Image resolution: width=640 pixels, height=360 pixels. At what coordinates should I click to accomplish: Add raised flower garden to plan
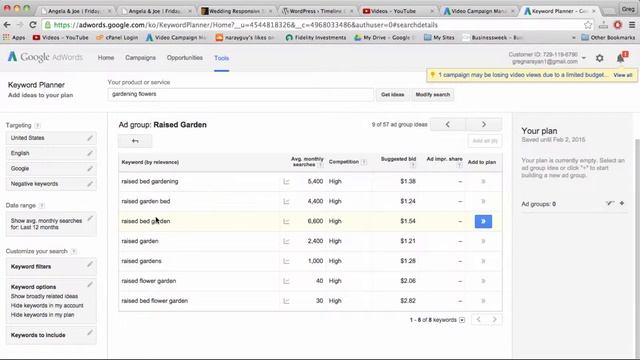tap(483, 281)
